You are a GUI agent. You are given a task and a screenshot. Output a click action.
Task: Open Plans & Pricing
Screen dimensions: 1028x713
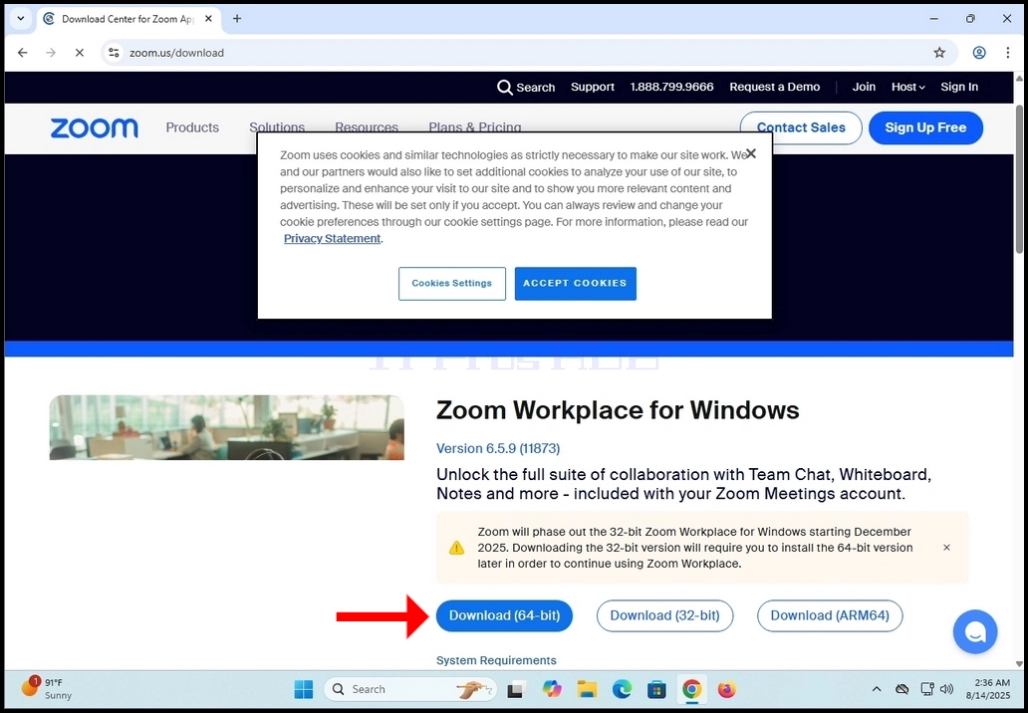[x=475, y=128]
